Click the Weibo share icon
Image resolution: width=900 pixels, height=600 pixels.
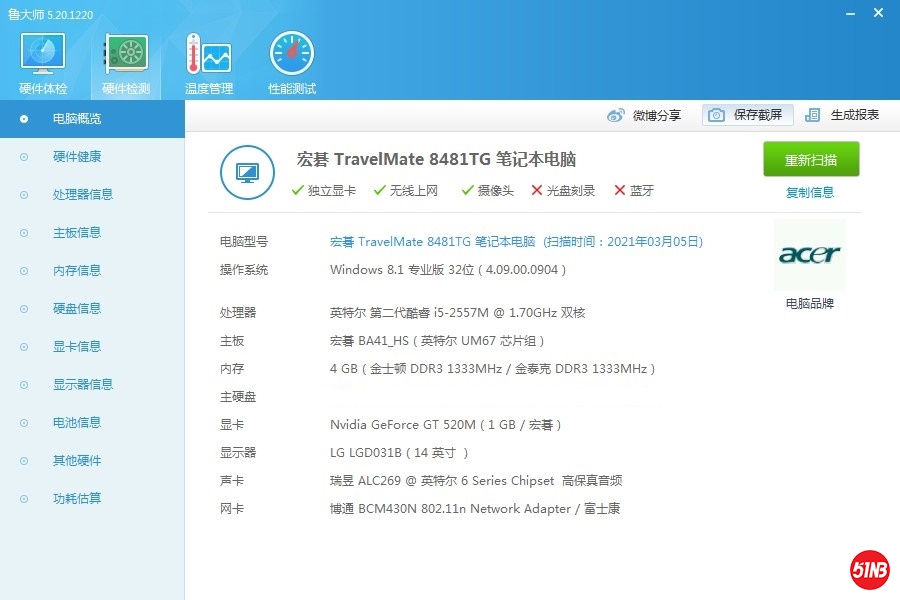[616, 115]
